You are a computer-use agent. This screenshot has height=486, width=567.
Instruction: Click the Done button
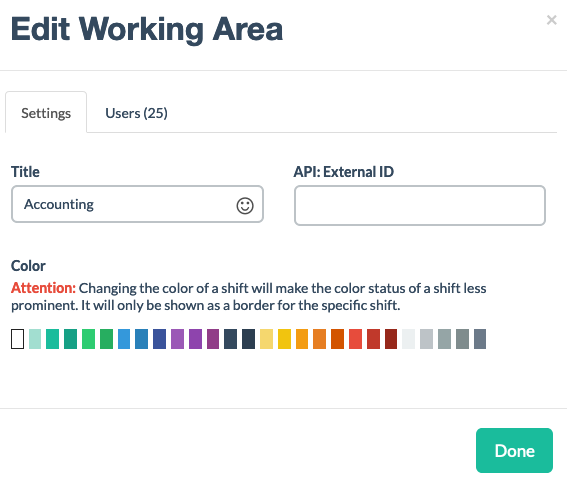pyautogui.click(x=514, y=451)
